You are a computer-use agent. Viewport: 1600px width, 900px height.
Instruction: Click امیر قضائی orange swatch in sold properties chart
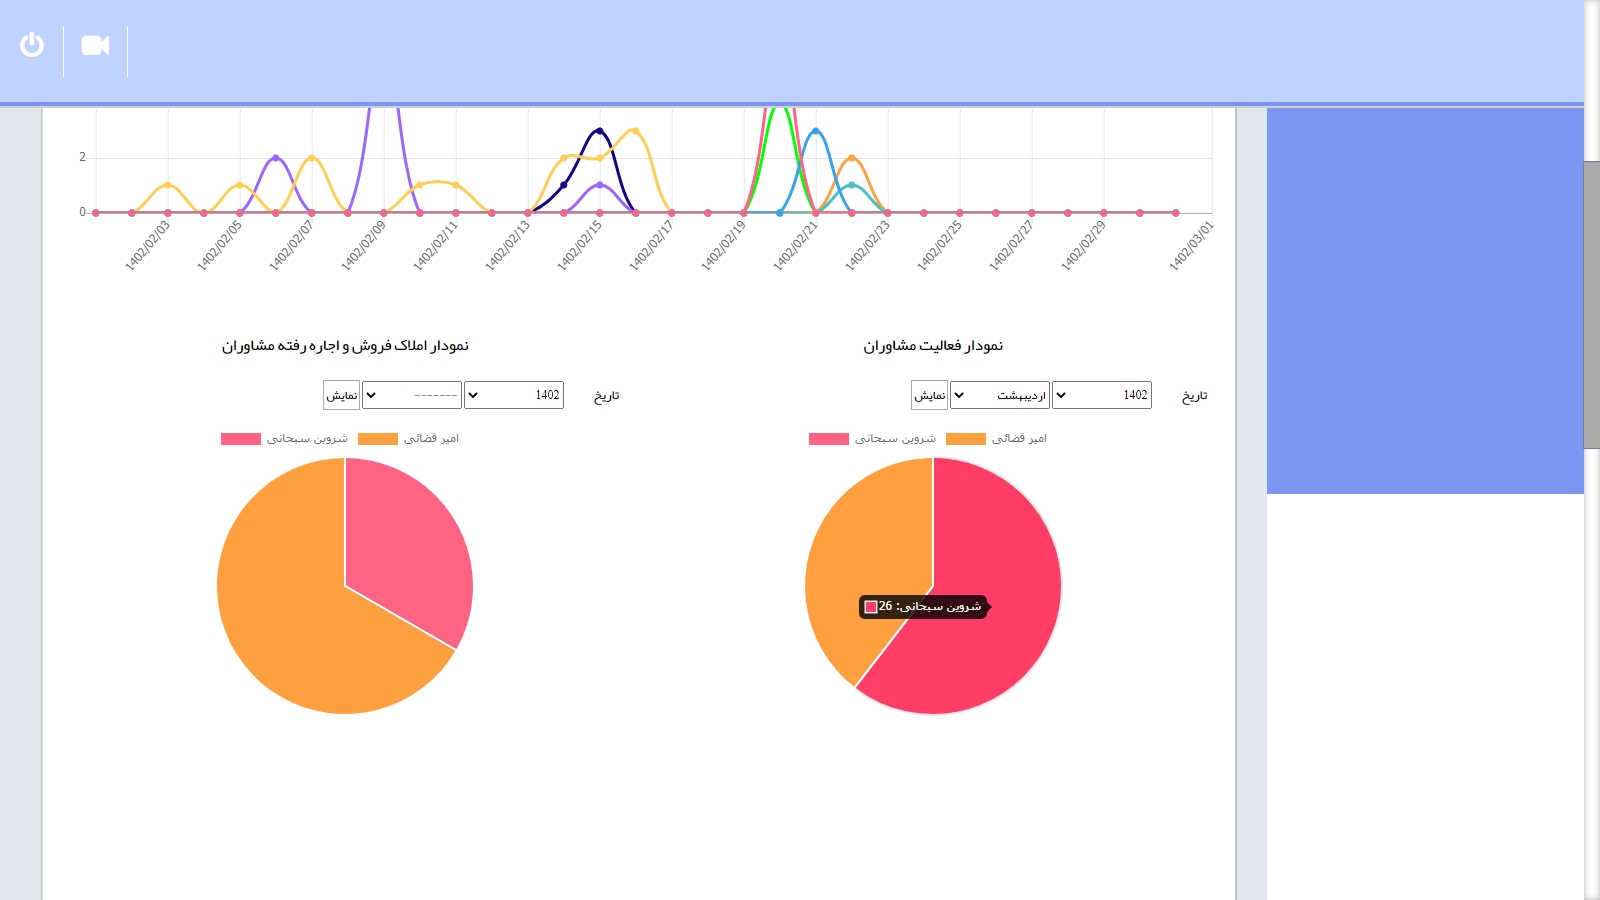click(x=378, y=439)
